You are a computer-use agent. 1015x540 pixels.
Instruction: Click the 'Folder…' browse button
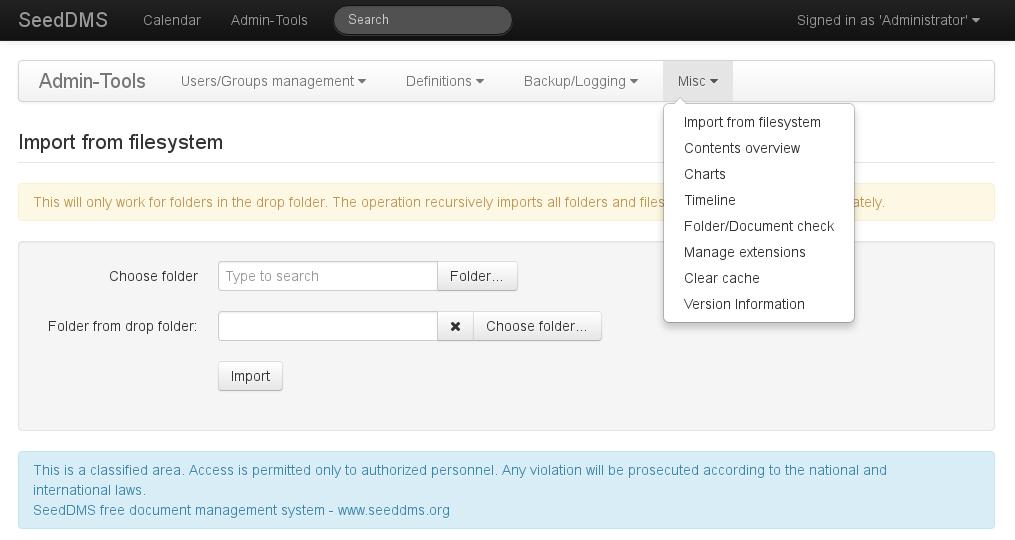[477, 276]
